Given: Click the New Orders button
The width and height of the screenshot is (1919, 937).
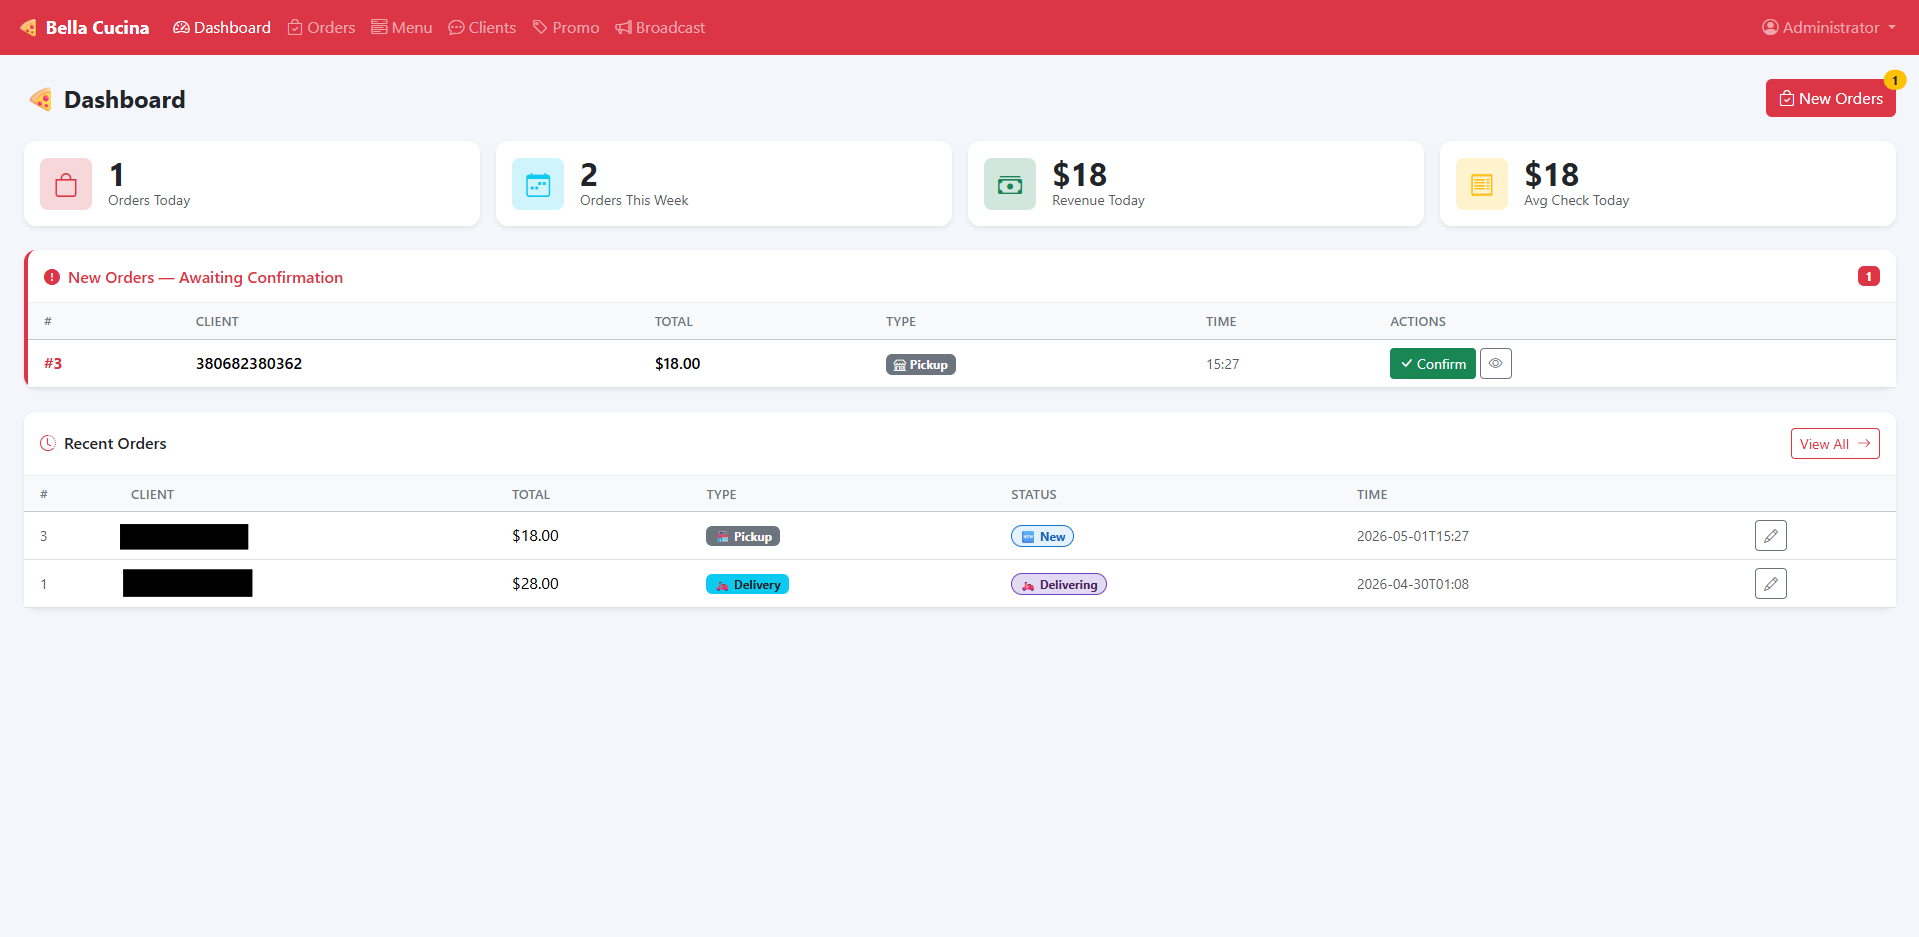Looking at the screenshot, I should pyautogui.click(x=1830, y=98).
